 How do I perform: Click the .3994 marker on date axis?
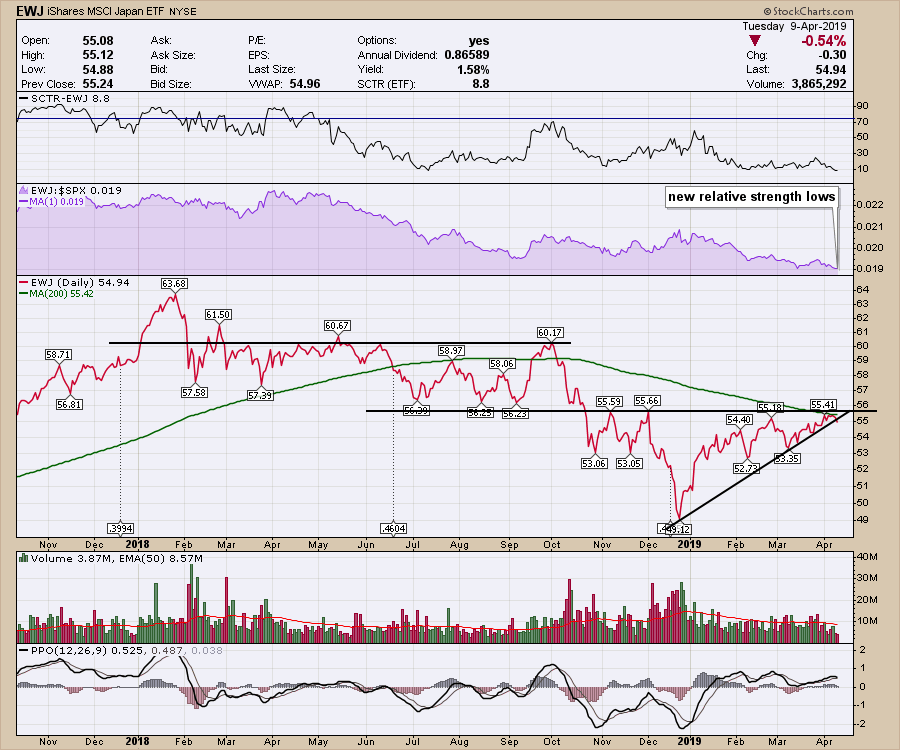coord(121,529)
